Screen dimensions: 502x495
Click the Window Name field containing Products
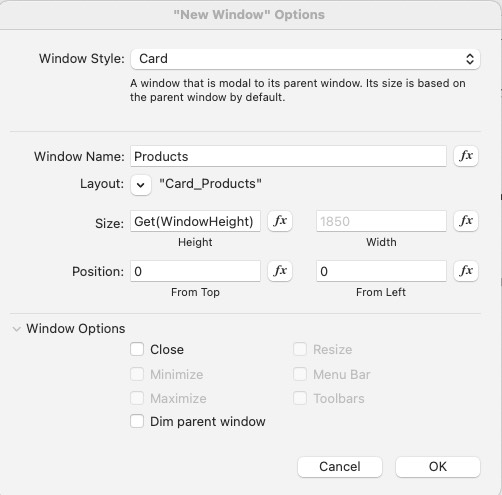tap(288, 156)
